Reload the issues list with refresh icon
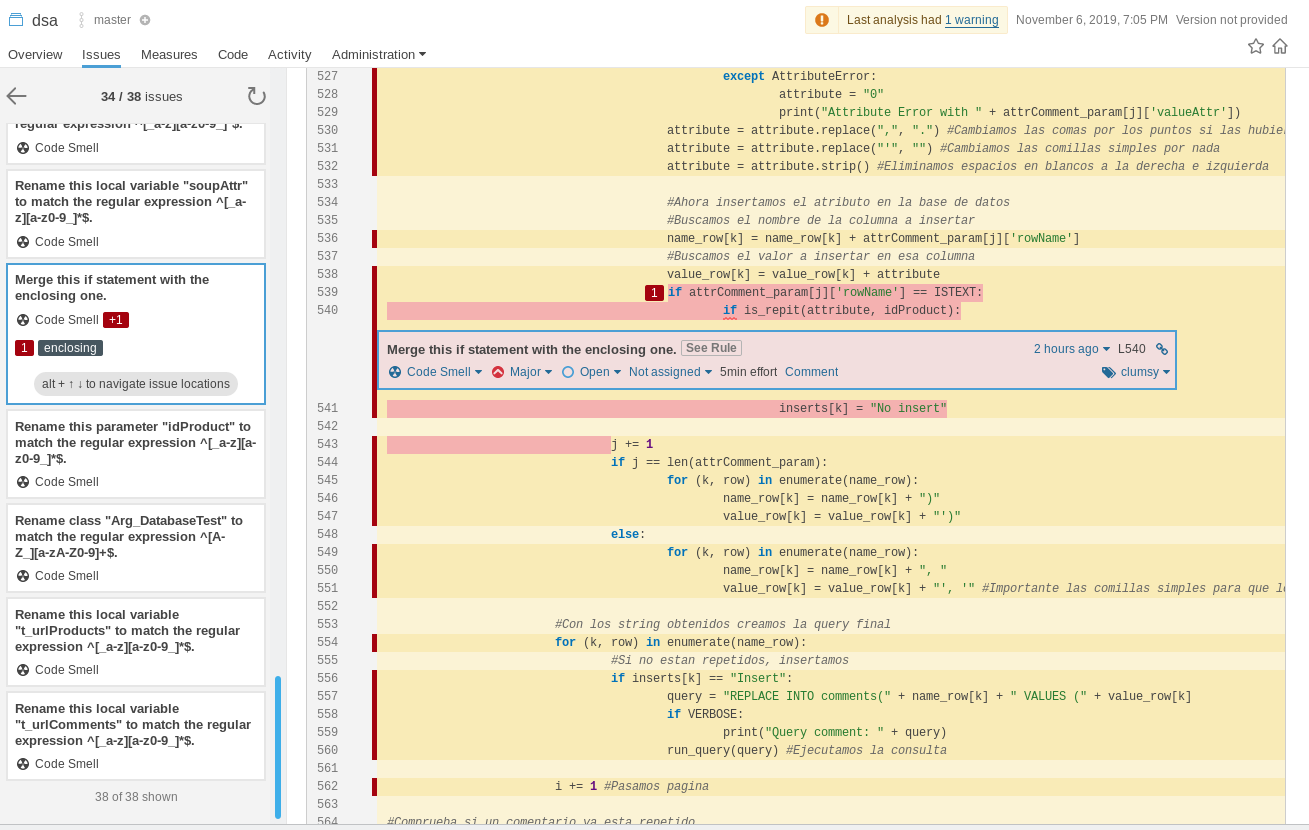This screenshot has height=830, width=1309. 257,96
